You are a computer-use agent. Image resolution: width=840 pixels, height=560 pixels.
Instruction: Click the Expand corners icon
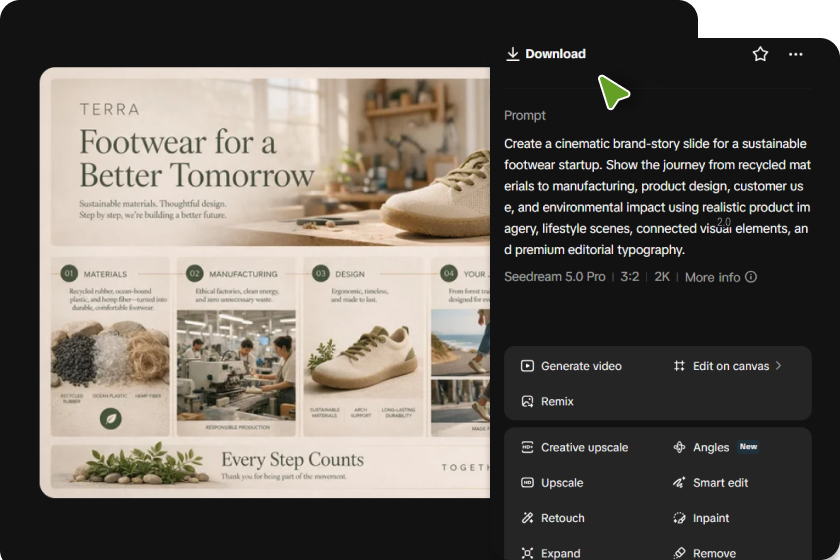point(527,553)
